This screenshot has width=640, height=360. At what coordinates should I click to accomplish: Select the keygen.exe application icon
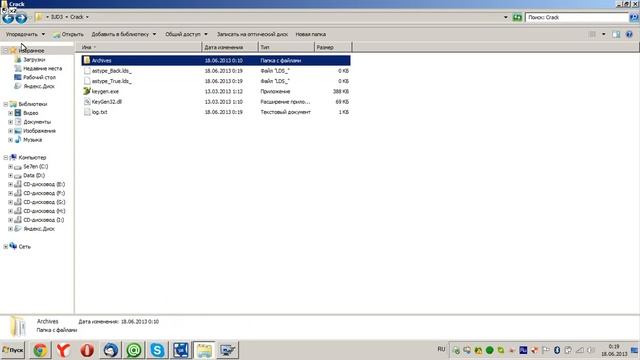(x=87, y=91)
